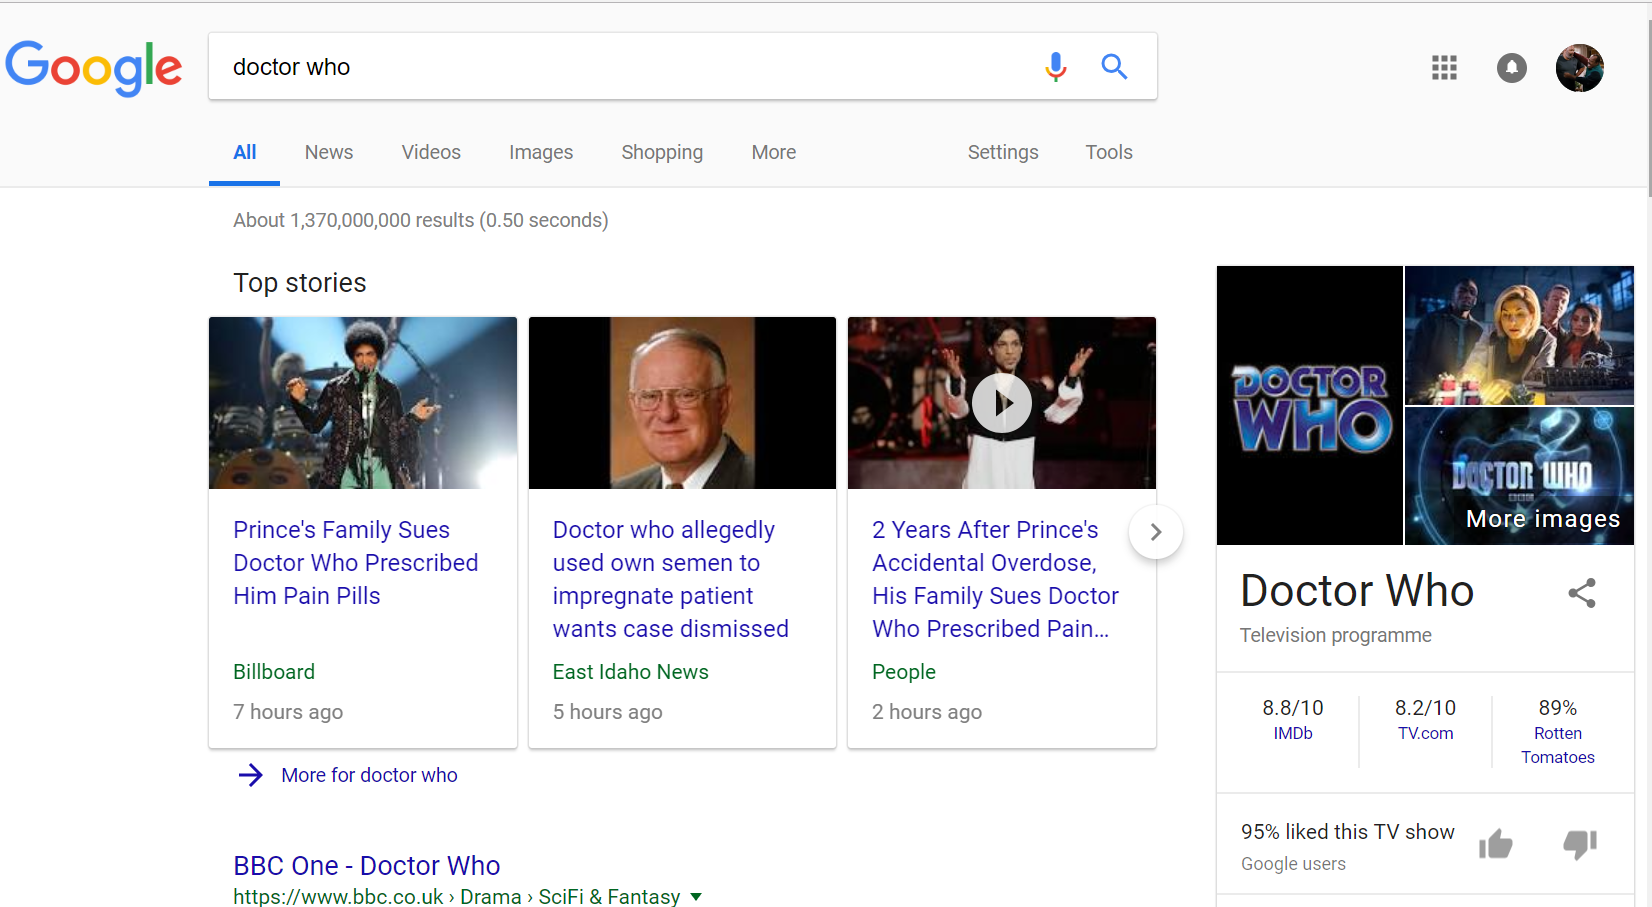The height and width of the screenshot is (907, 1652).
Task: Open BBC One - Doctor Who result
Action: [367, 865]
